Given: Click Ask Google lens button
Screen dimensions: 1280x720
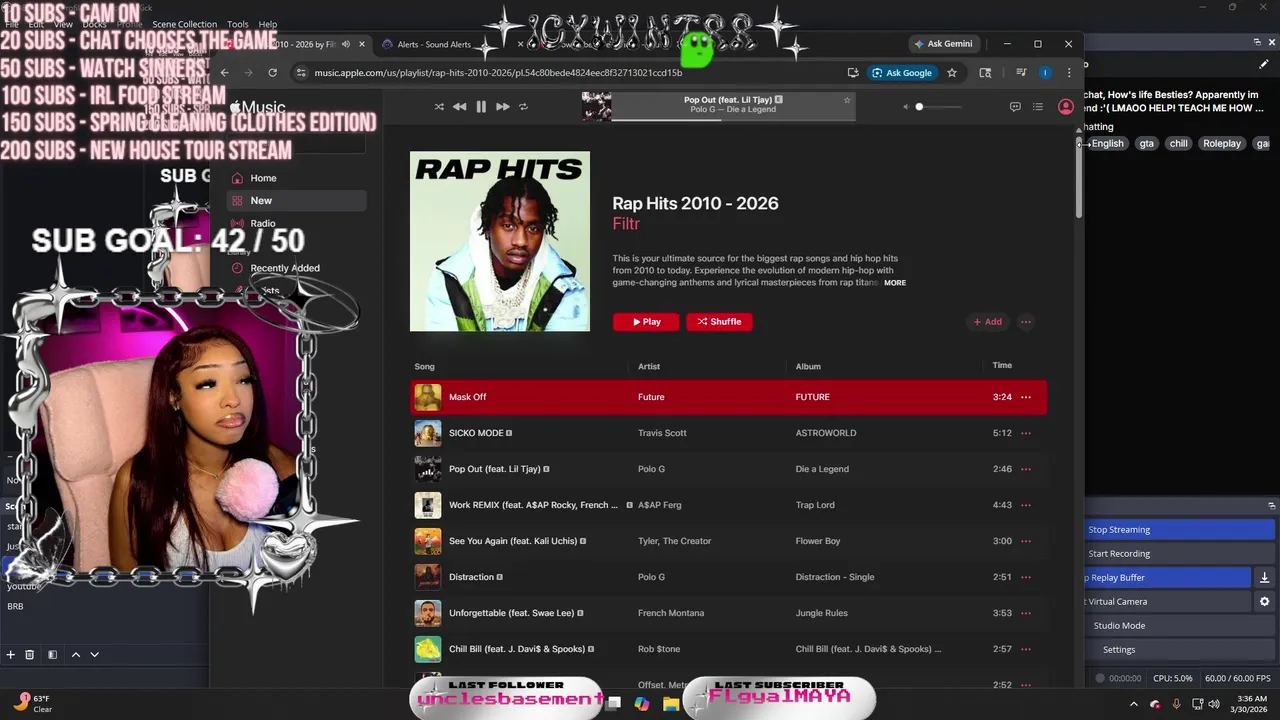Looking at the screenshot, I should 902,73.
